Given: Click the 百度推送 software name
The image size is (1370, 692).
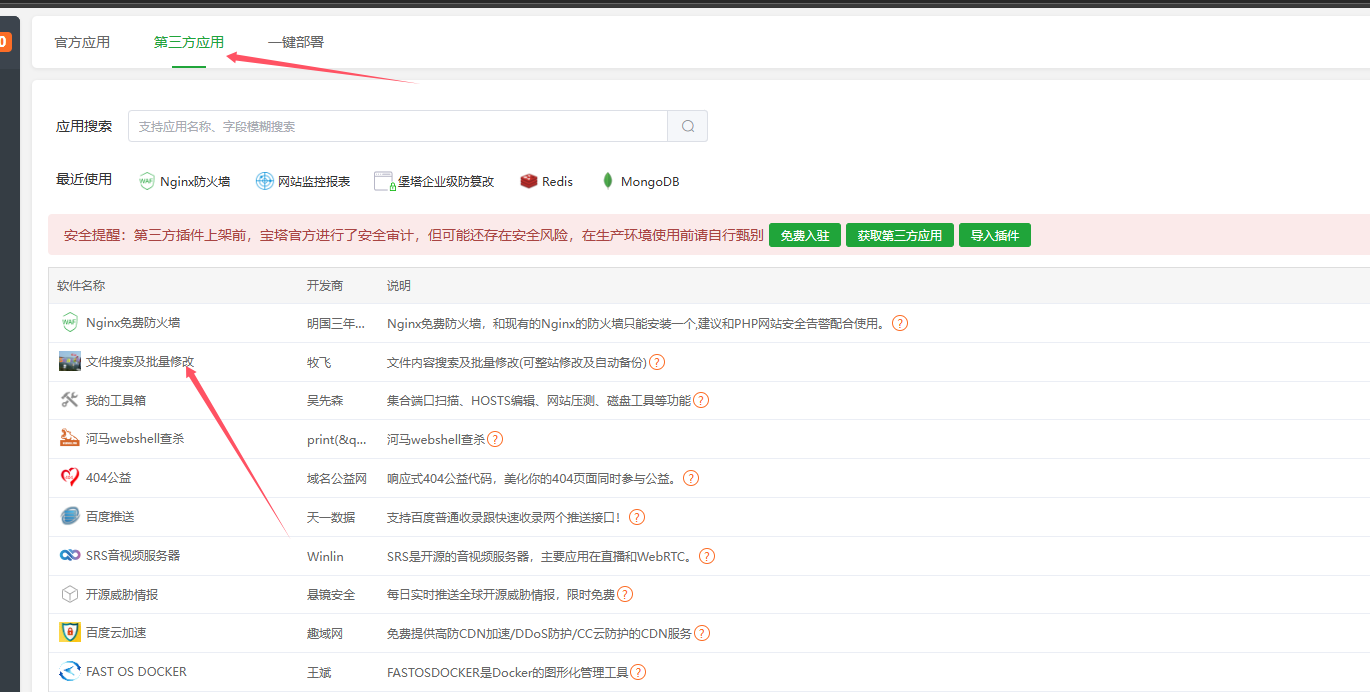Looking at the screenshot, I should (110, 517).
